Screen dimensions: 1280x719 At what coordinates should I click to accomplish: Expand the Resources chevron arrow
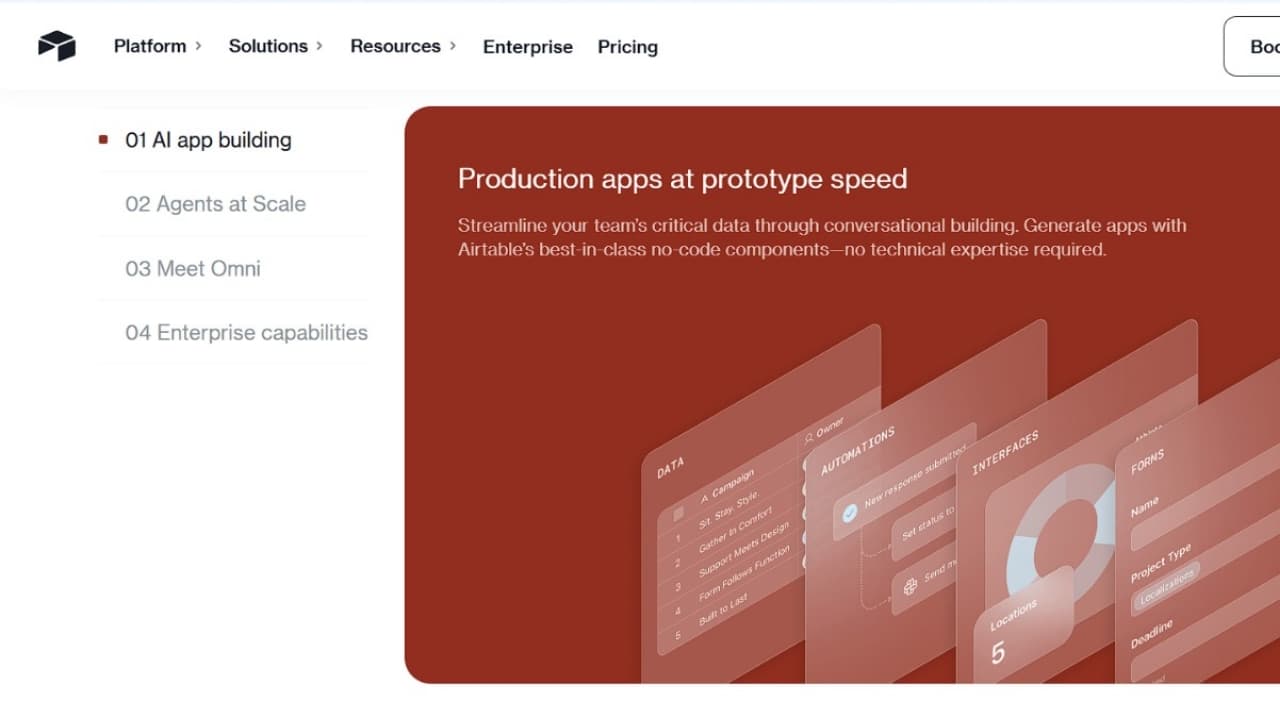452,46
